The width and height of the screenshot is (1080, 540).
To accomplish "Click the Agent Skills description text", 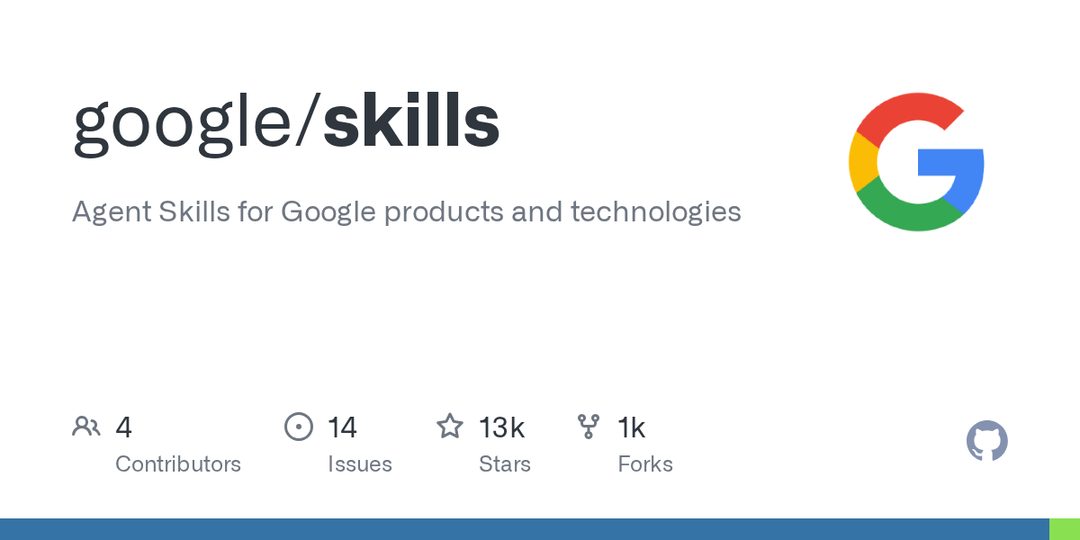I will [x=406, y=212].
